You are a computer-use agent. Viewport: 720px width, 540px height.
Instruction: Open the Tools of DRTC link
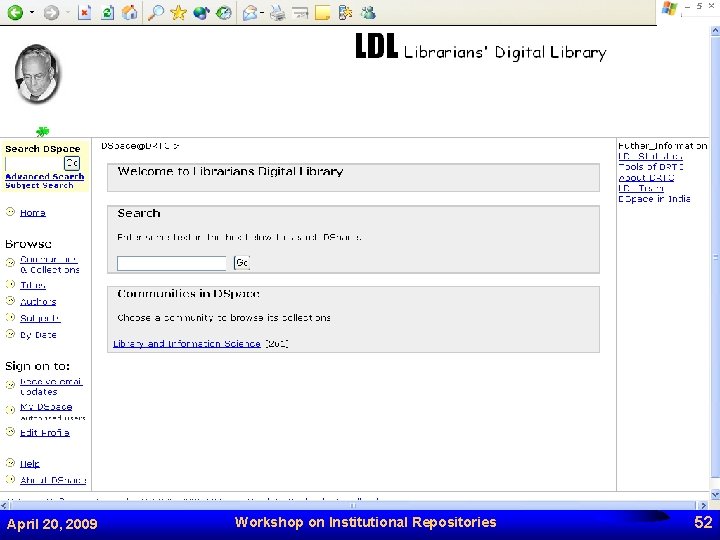tap(651, 167)
